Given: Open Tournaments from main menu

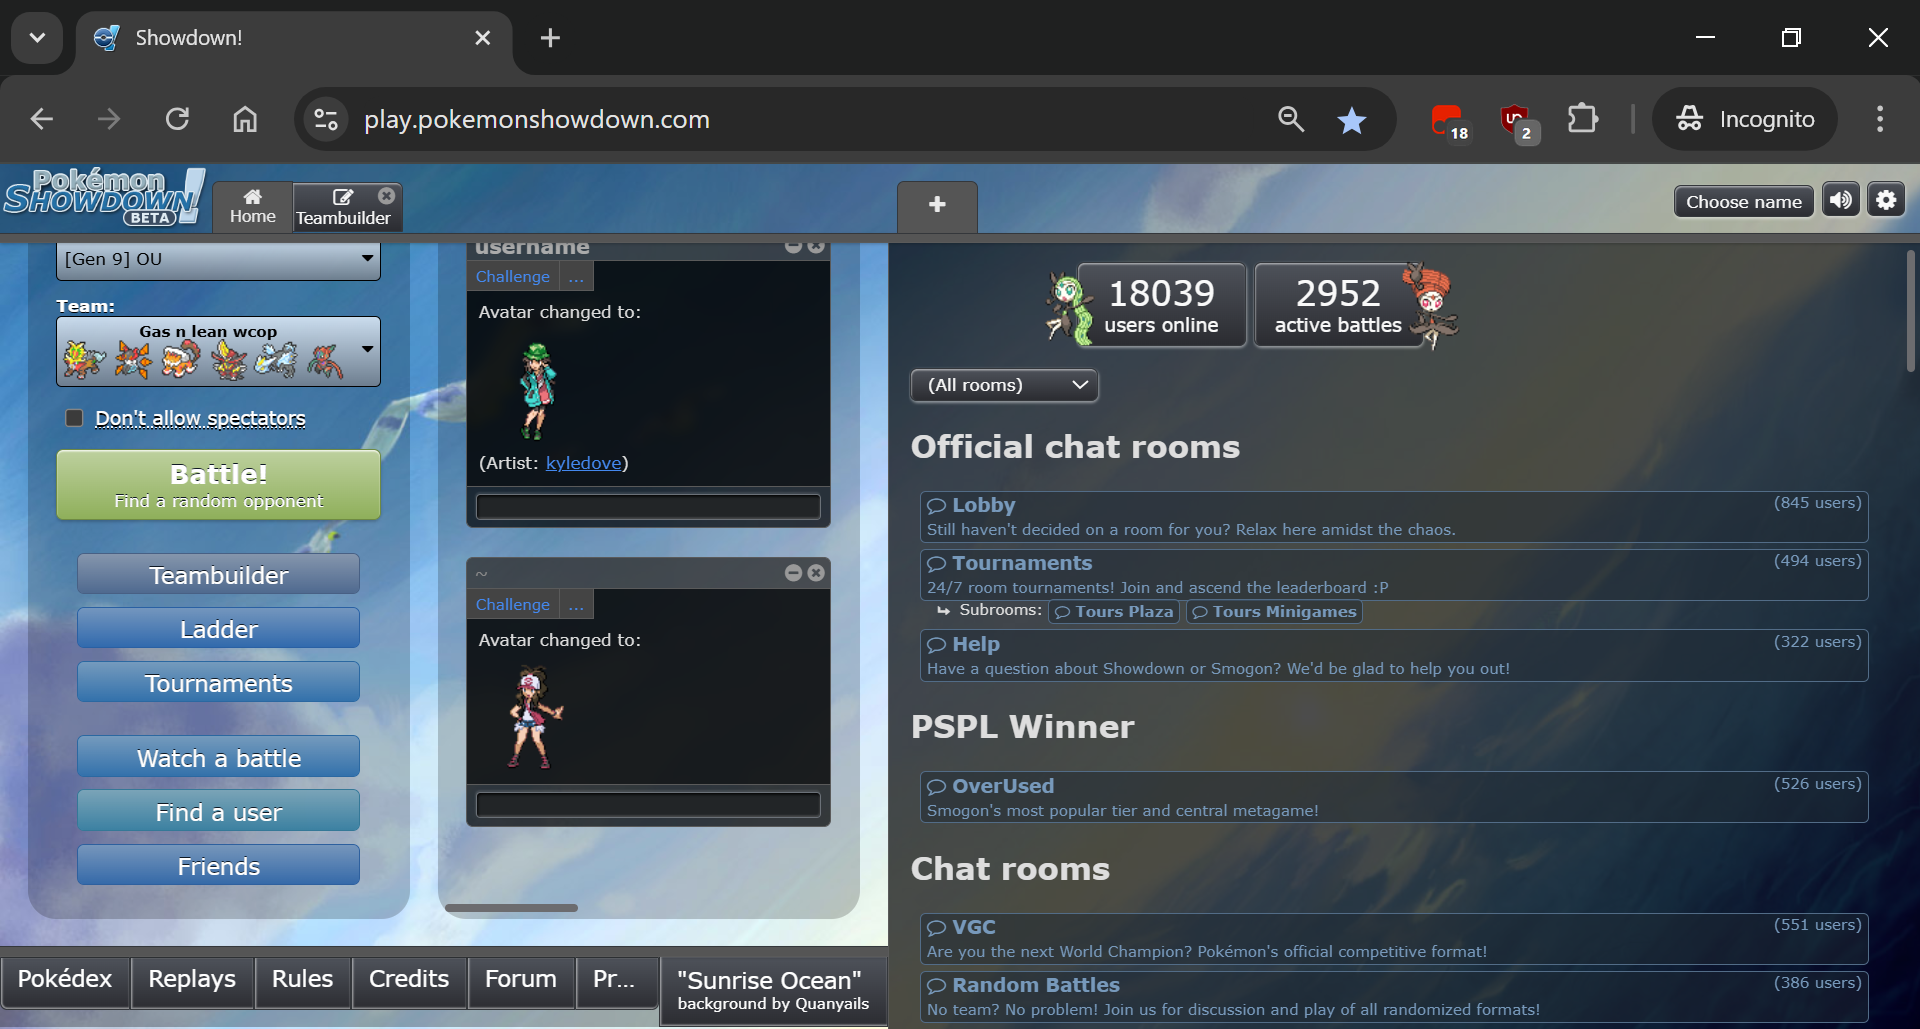Looking at the screenshot, I should pos(218,683).
